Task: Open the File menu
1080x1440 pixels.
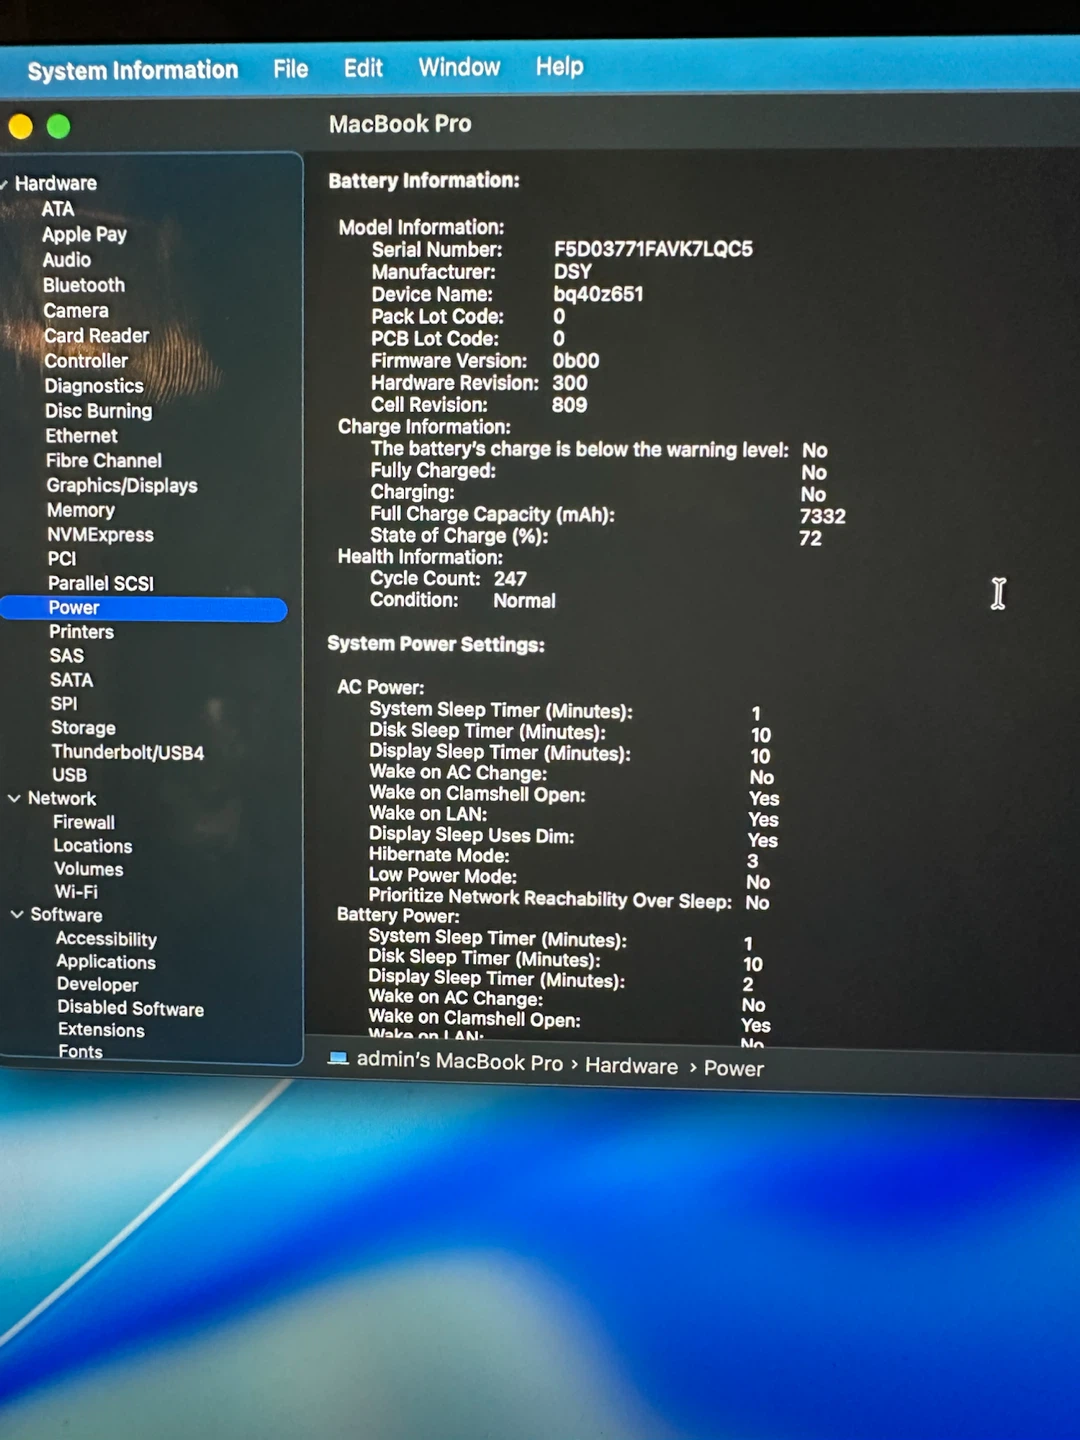Action: coord(290,69)
